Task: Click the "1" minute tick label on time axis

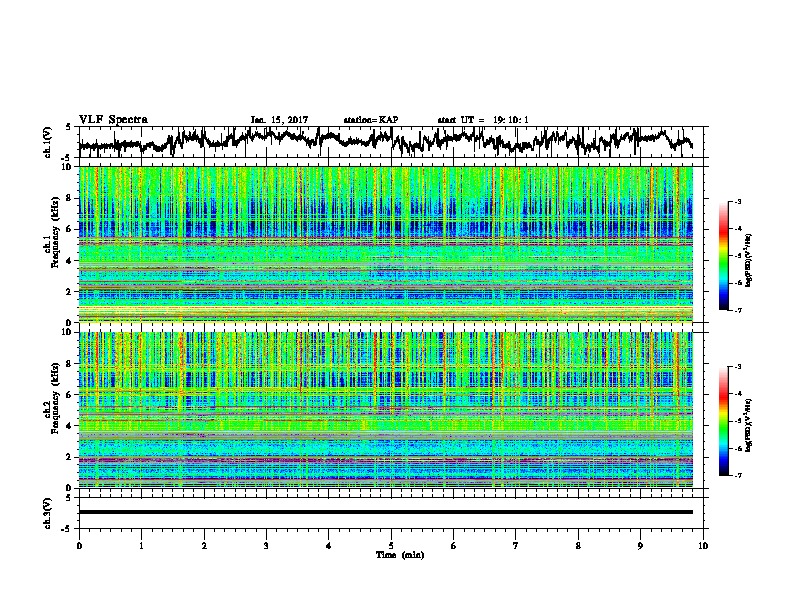Action: coord(141,546)
